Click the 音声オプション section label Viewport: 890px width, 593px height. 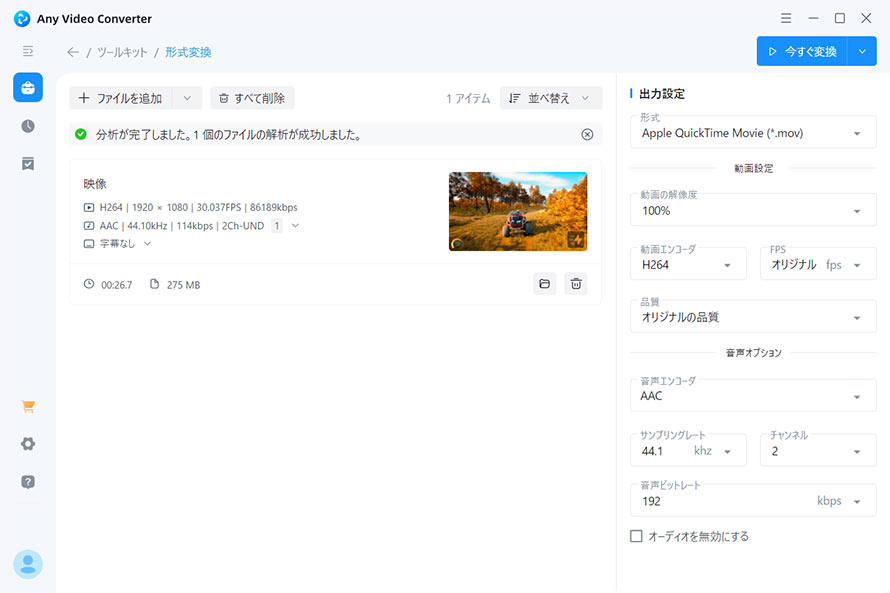point(753,353)
